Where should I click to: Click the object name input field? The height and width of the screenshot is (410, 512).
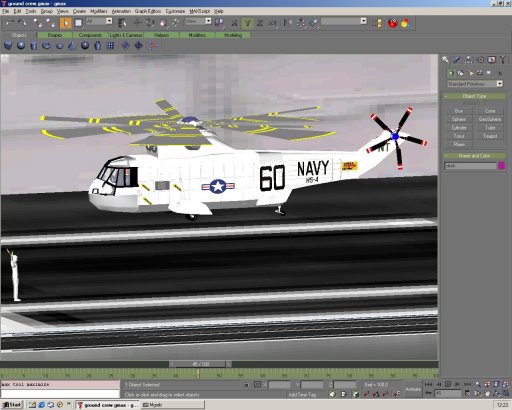click(x=470, y=165)
